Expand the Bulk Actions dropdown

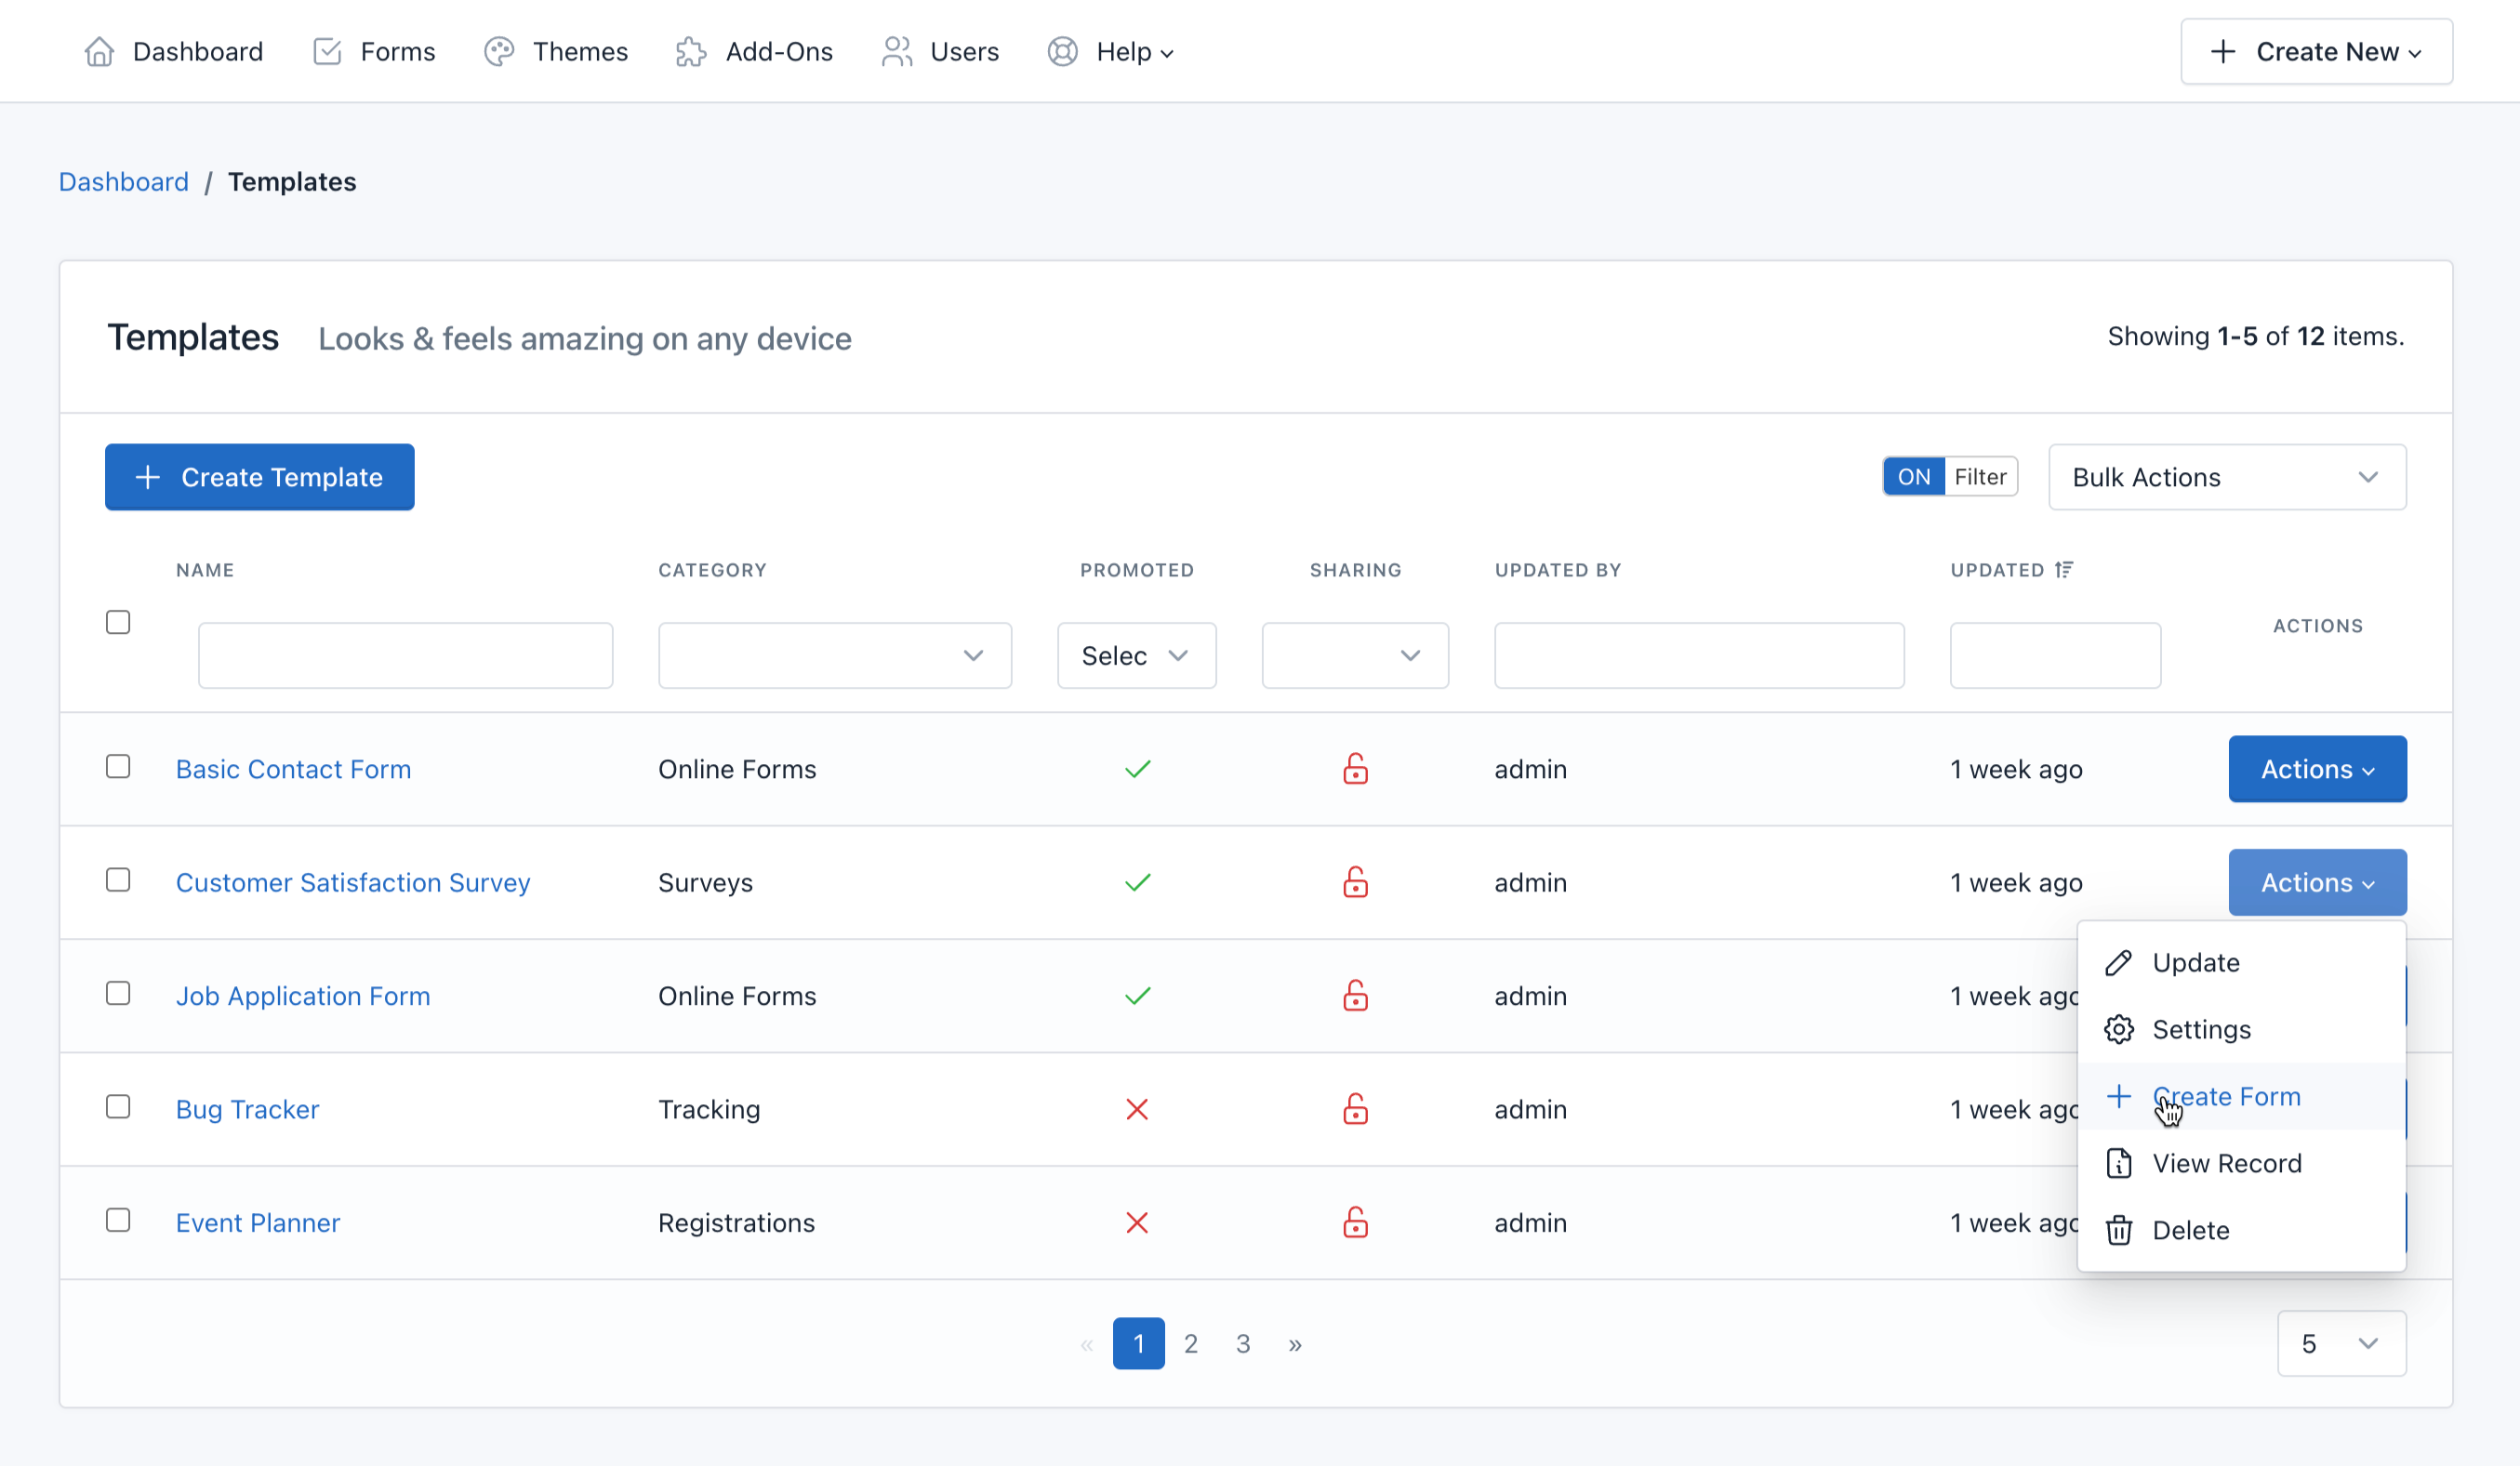tap(2227, 477)
